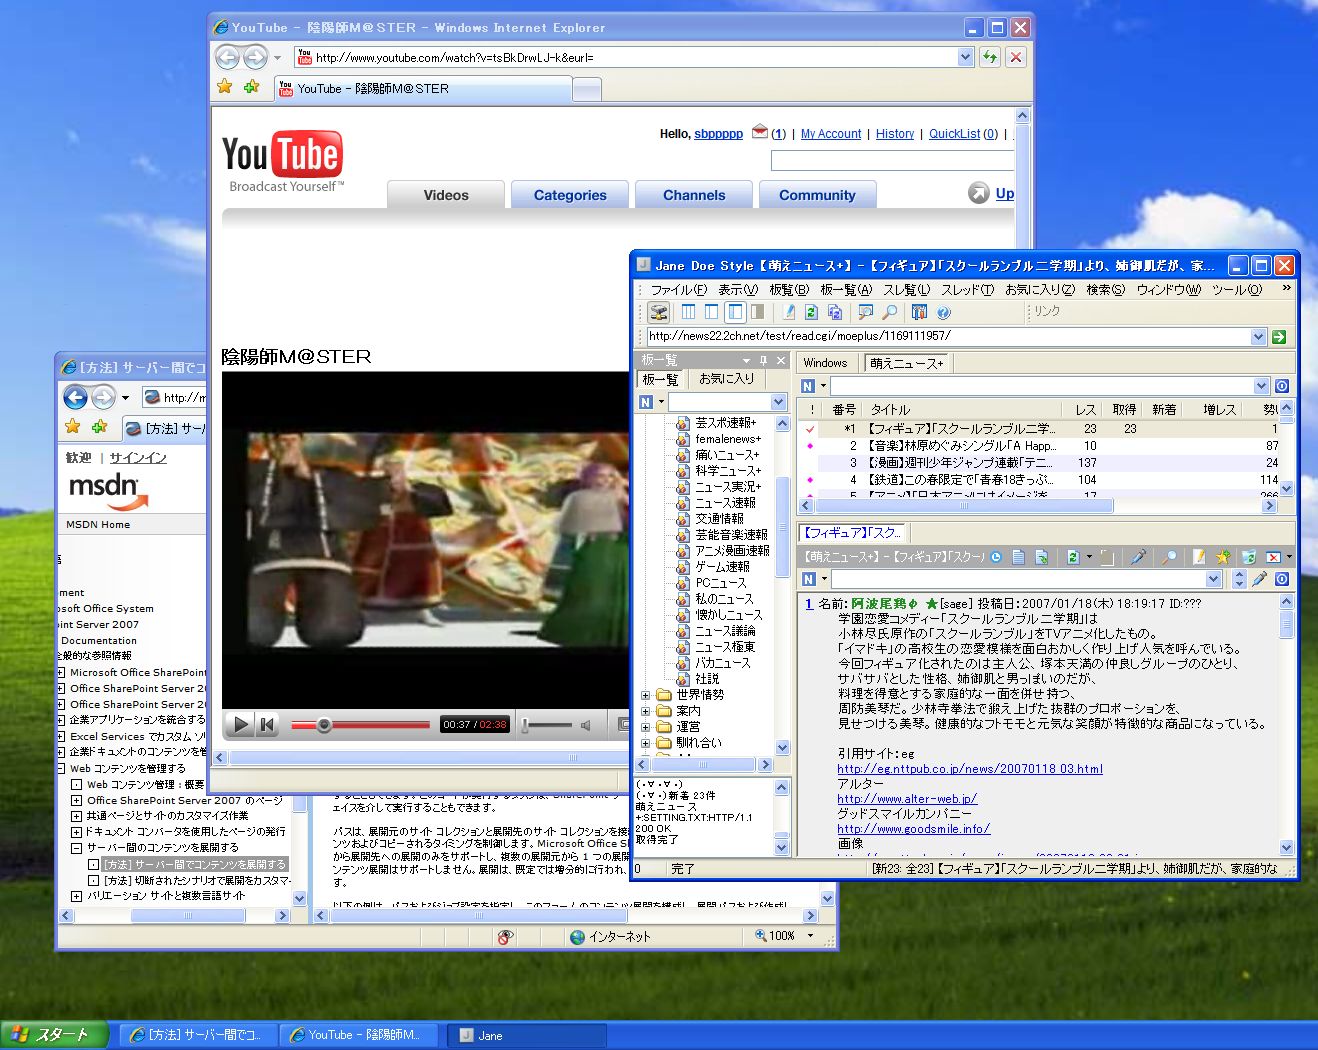Open the YouTube IE address bar dropdown arrow

coord(965,57)
